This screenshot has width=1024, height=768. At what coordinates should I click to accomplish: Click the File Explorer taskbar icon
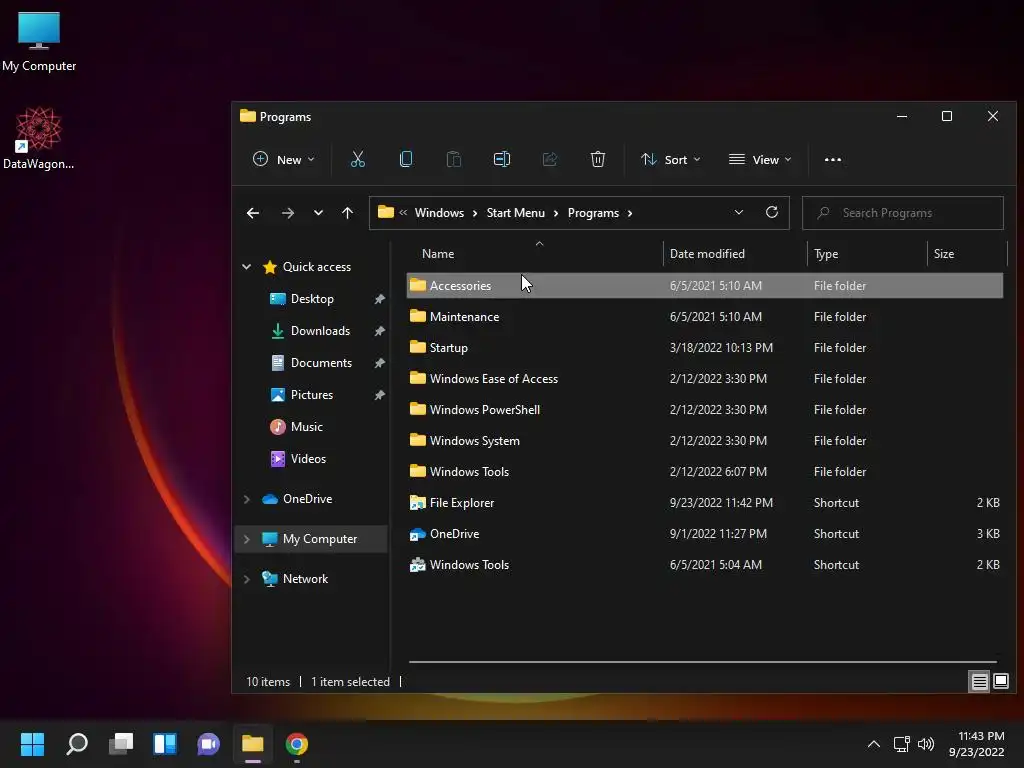tap(253, 744)
